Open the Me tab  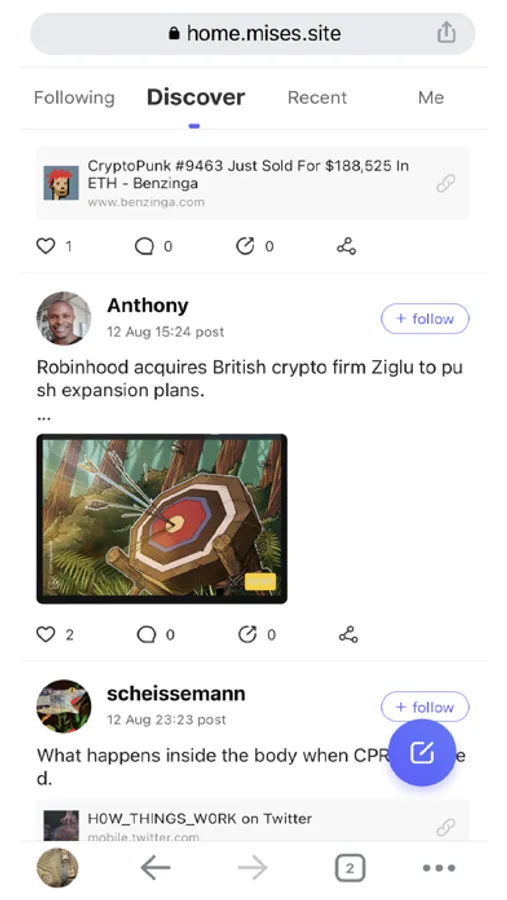pos(431,98)
